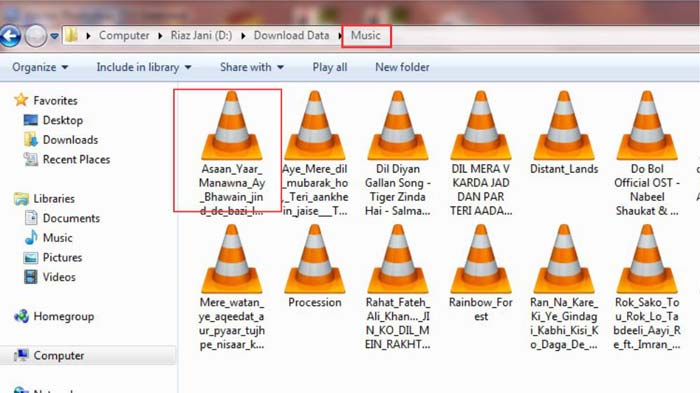Select the Rahat_Fateh_Ali_Khan VLC file icon
This screenshot has width=700, height=393.
click(398, 259)
